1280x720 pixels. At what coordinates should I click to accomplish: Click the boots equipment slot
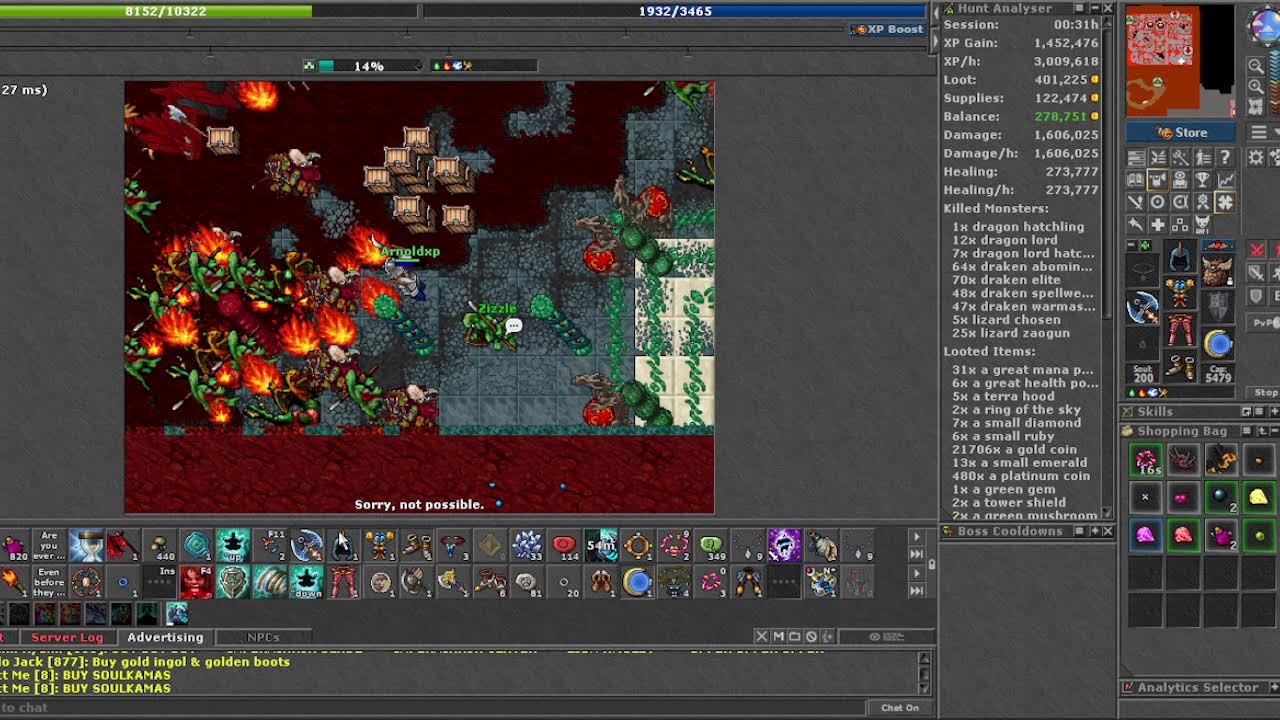click(x=1180, y=366)
